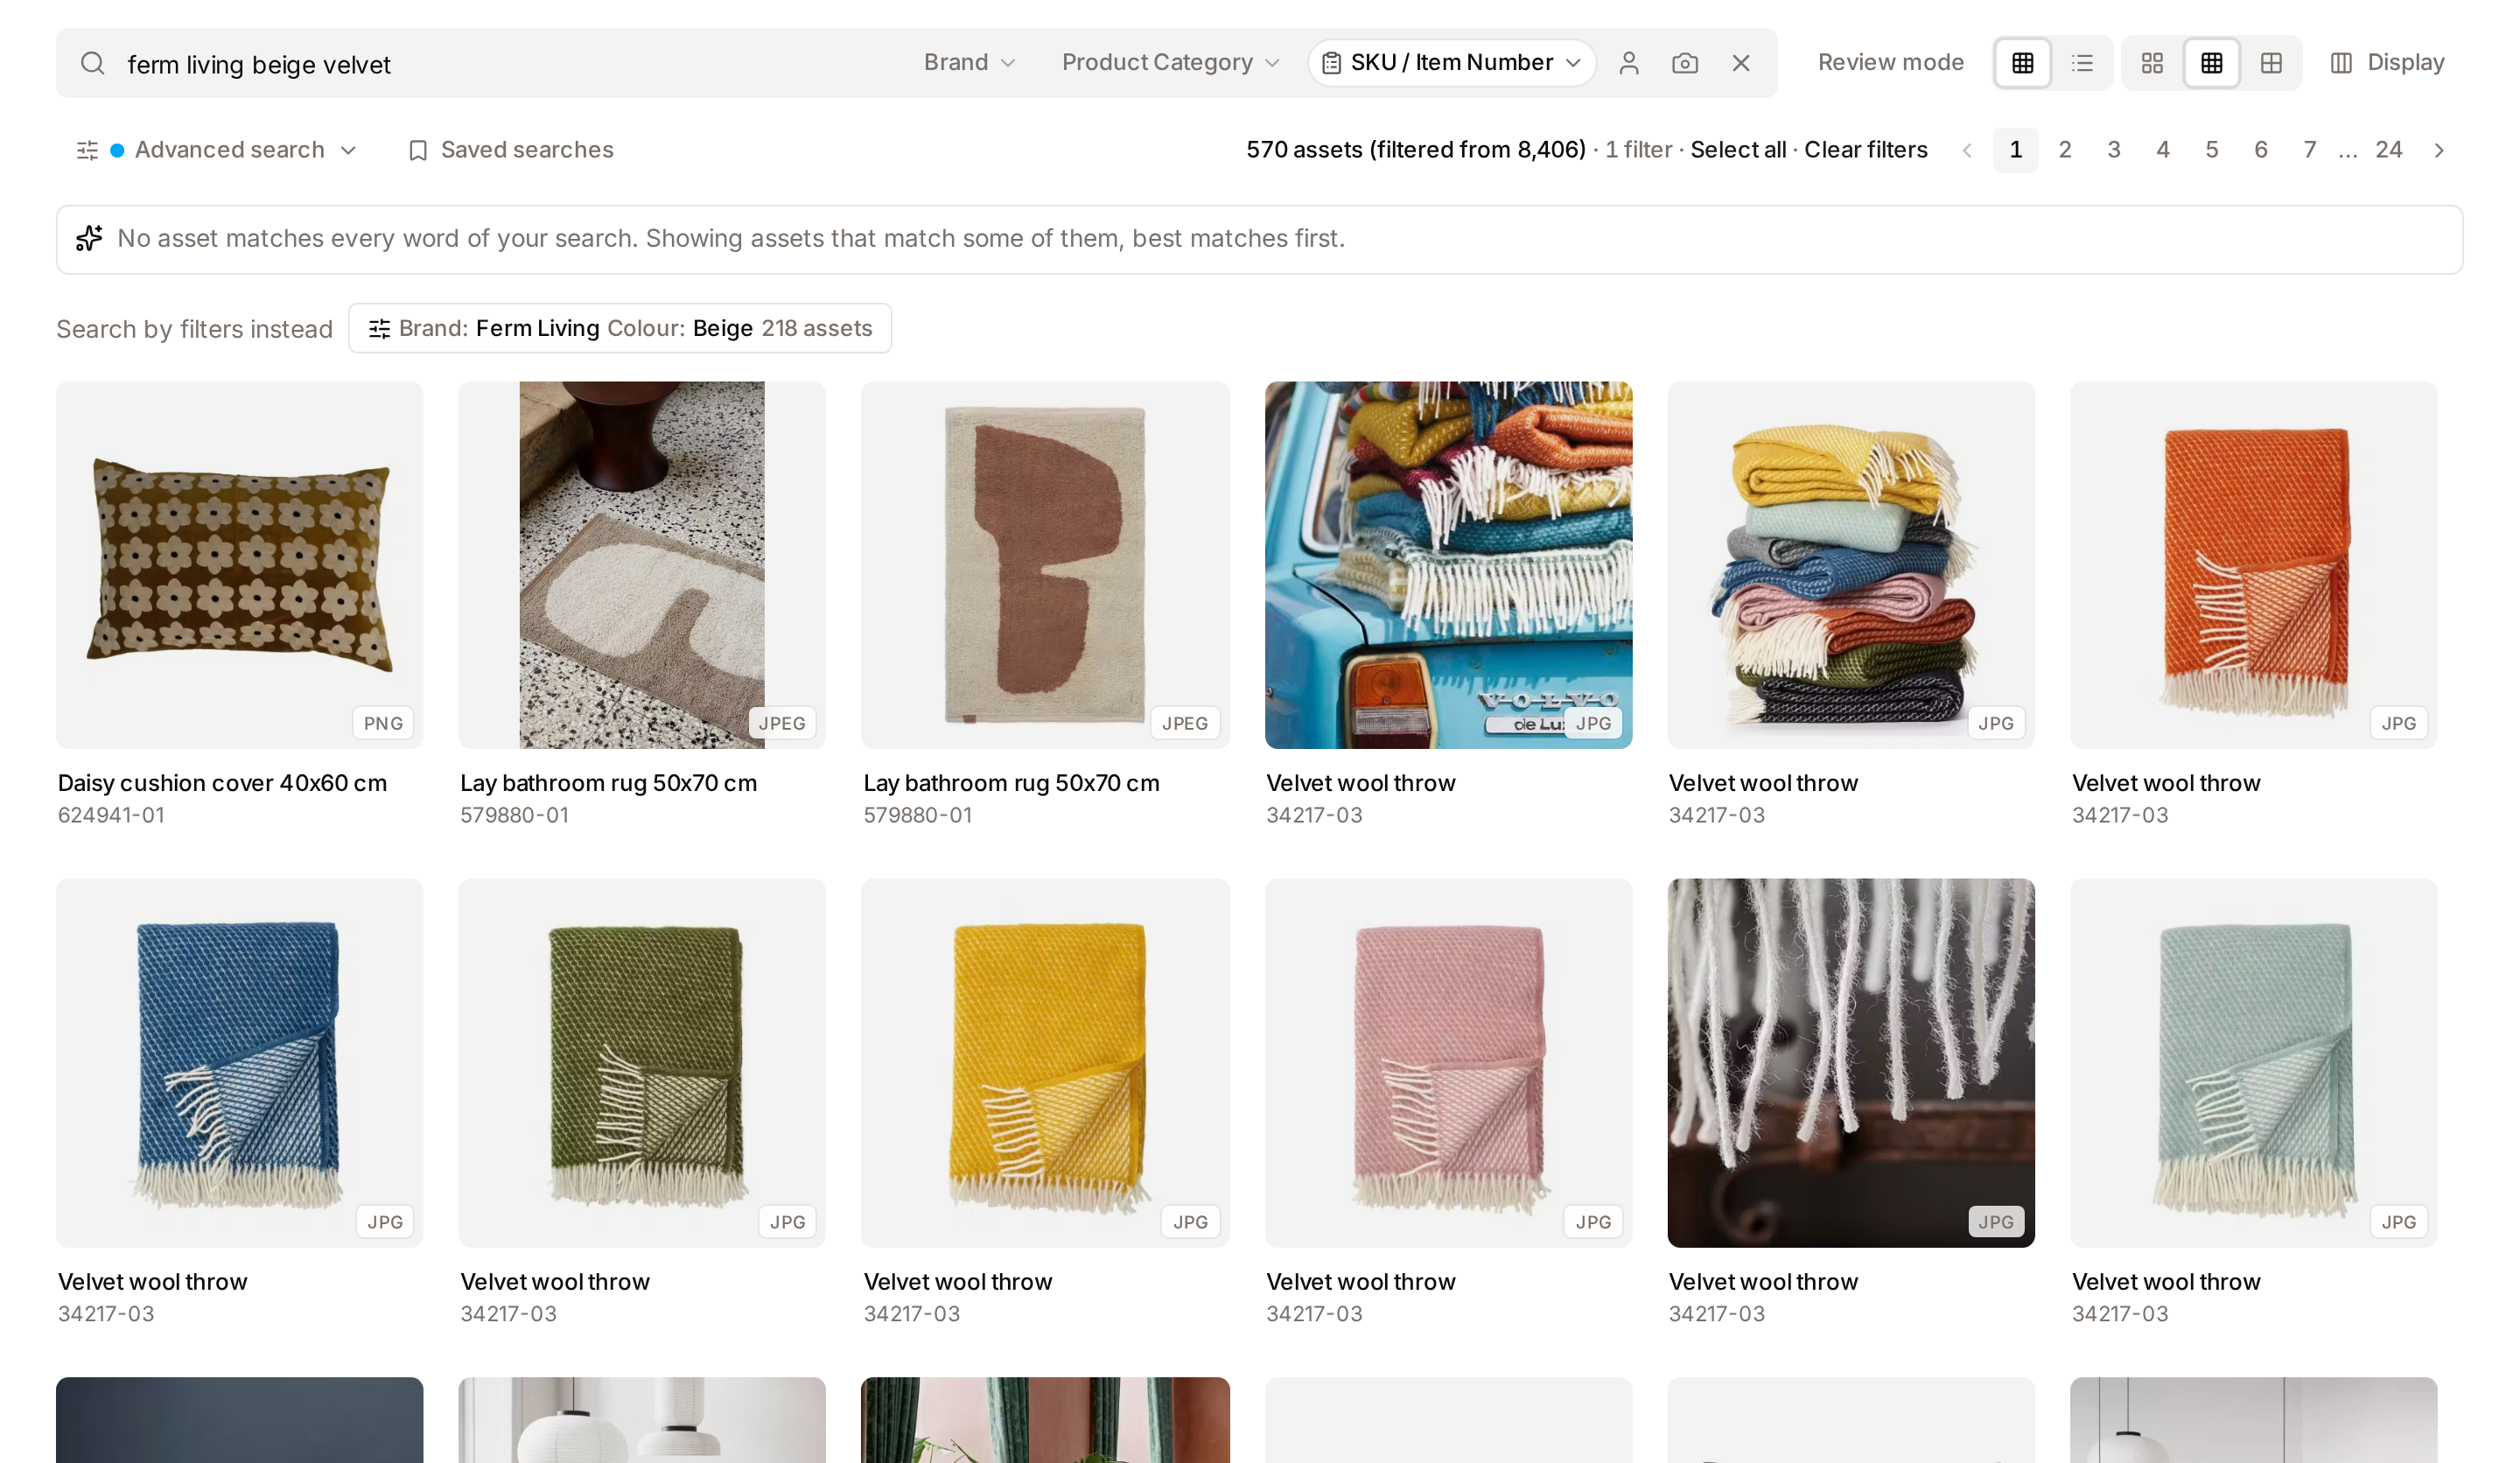Click SKU text 624941-01

point(111,815)
